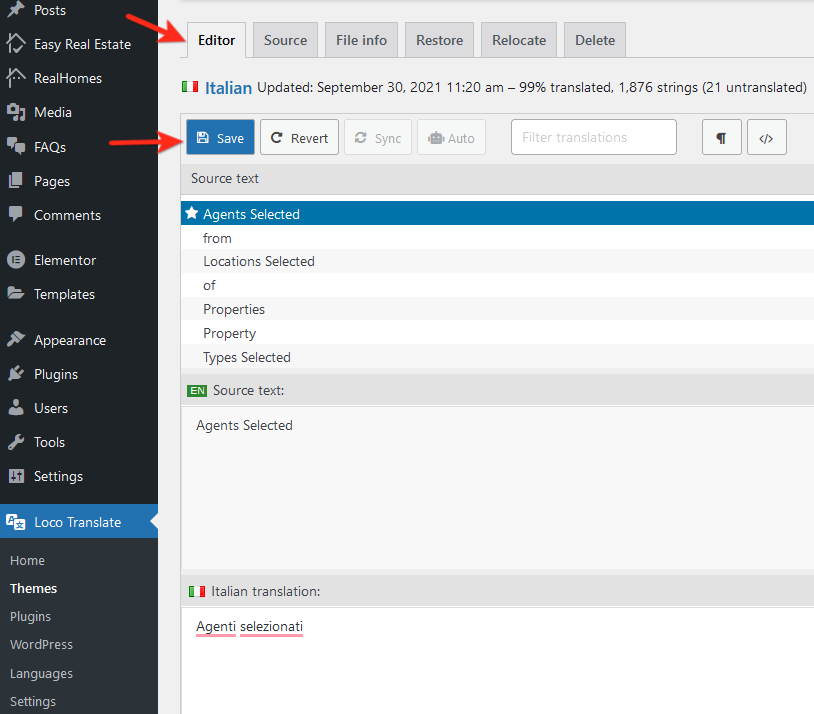Image resolution: width=814 pixels, height=714 pixels.
Task: Toggle code view with the </> button
Action: coord(766,138)
